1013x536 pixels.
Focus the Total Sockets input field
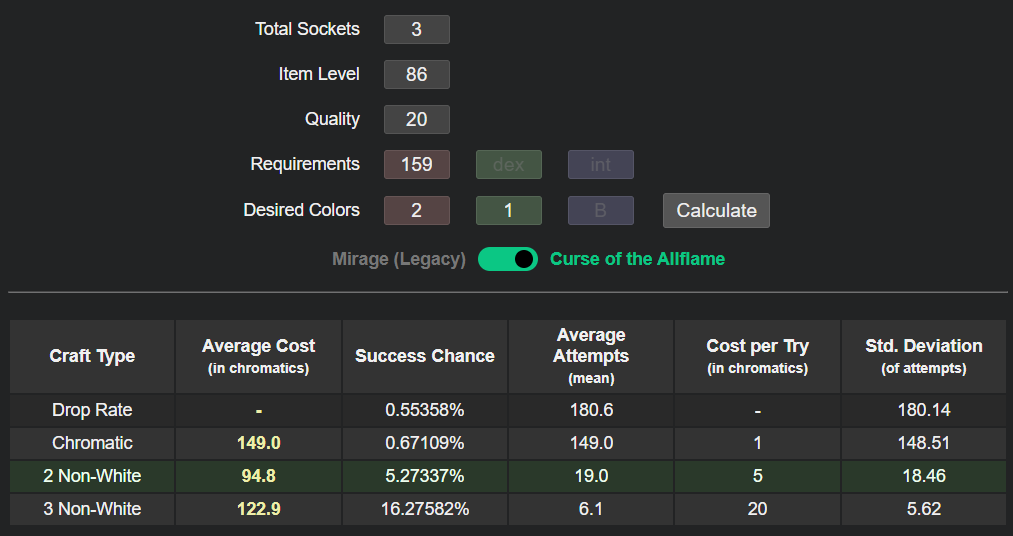417,29
